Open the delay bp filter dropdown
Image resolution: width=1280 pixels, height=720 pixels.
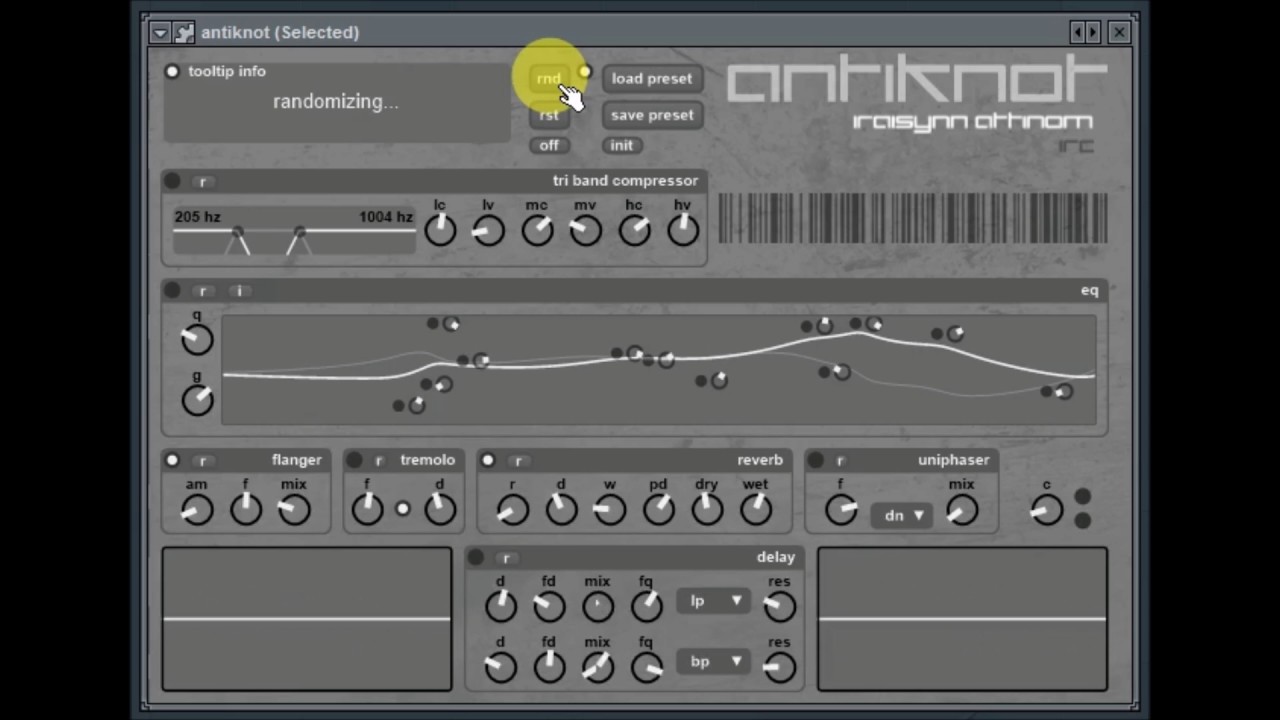click(713, 661)
